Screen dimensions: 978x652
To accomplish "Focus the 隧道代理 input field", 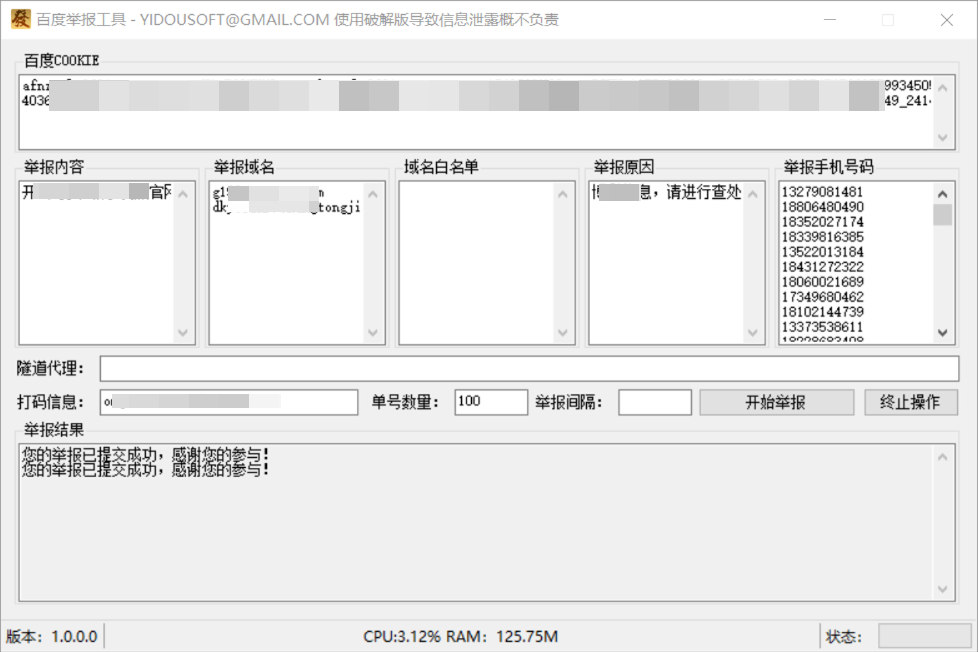I will click(x=529, y=368).
